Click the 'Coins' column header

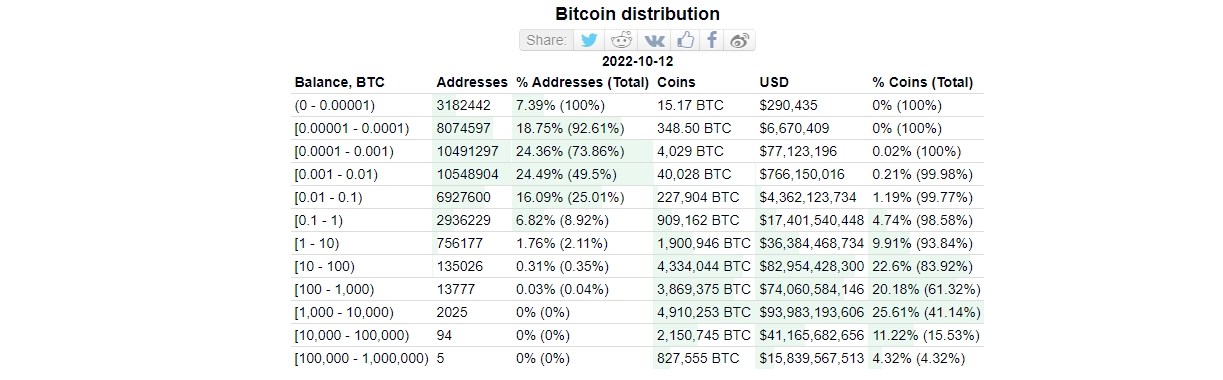(676, 82)
